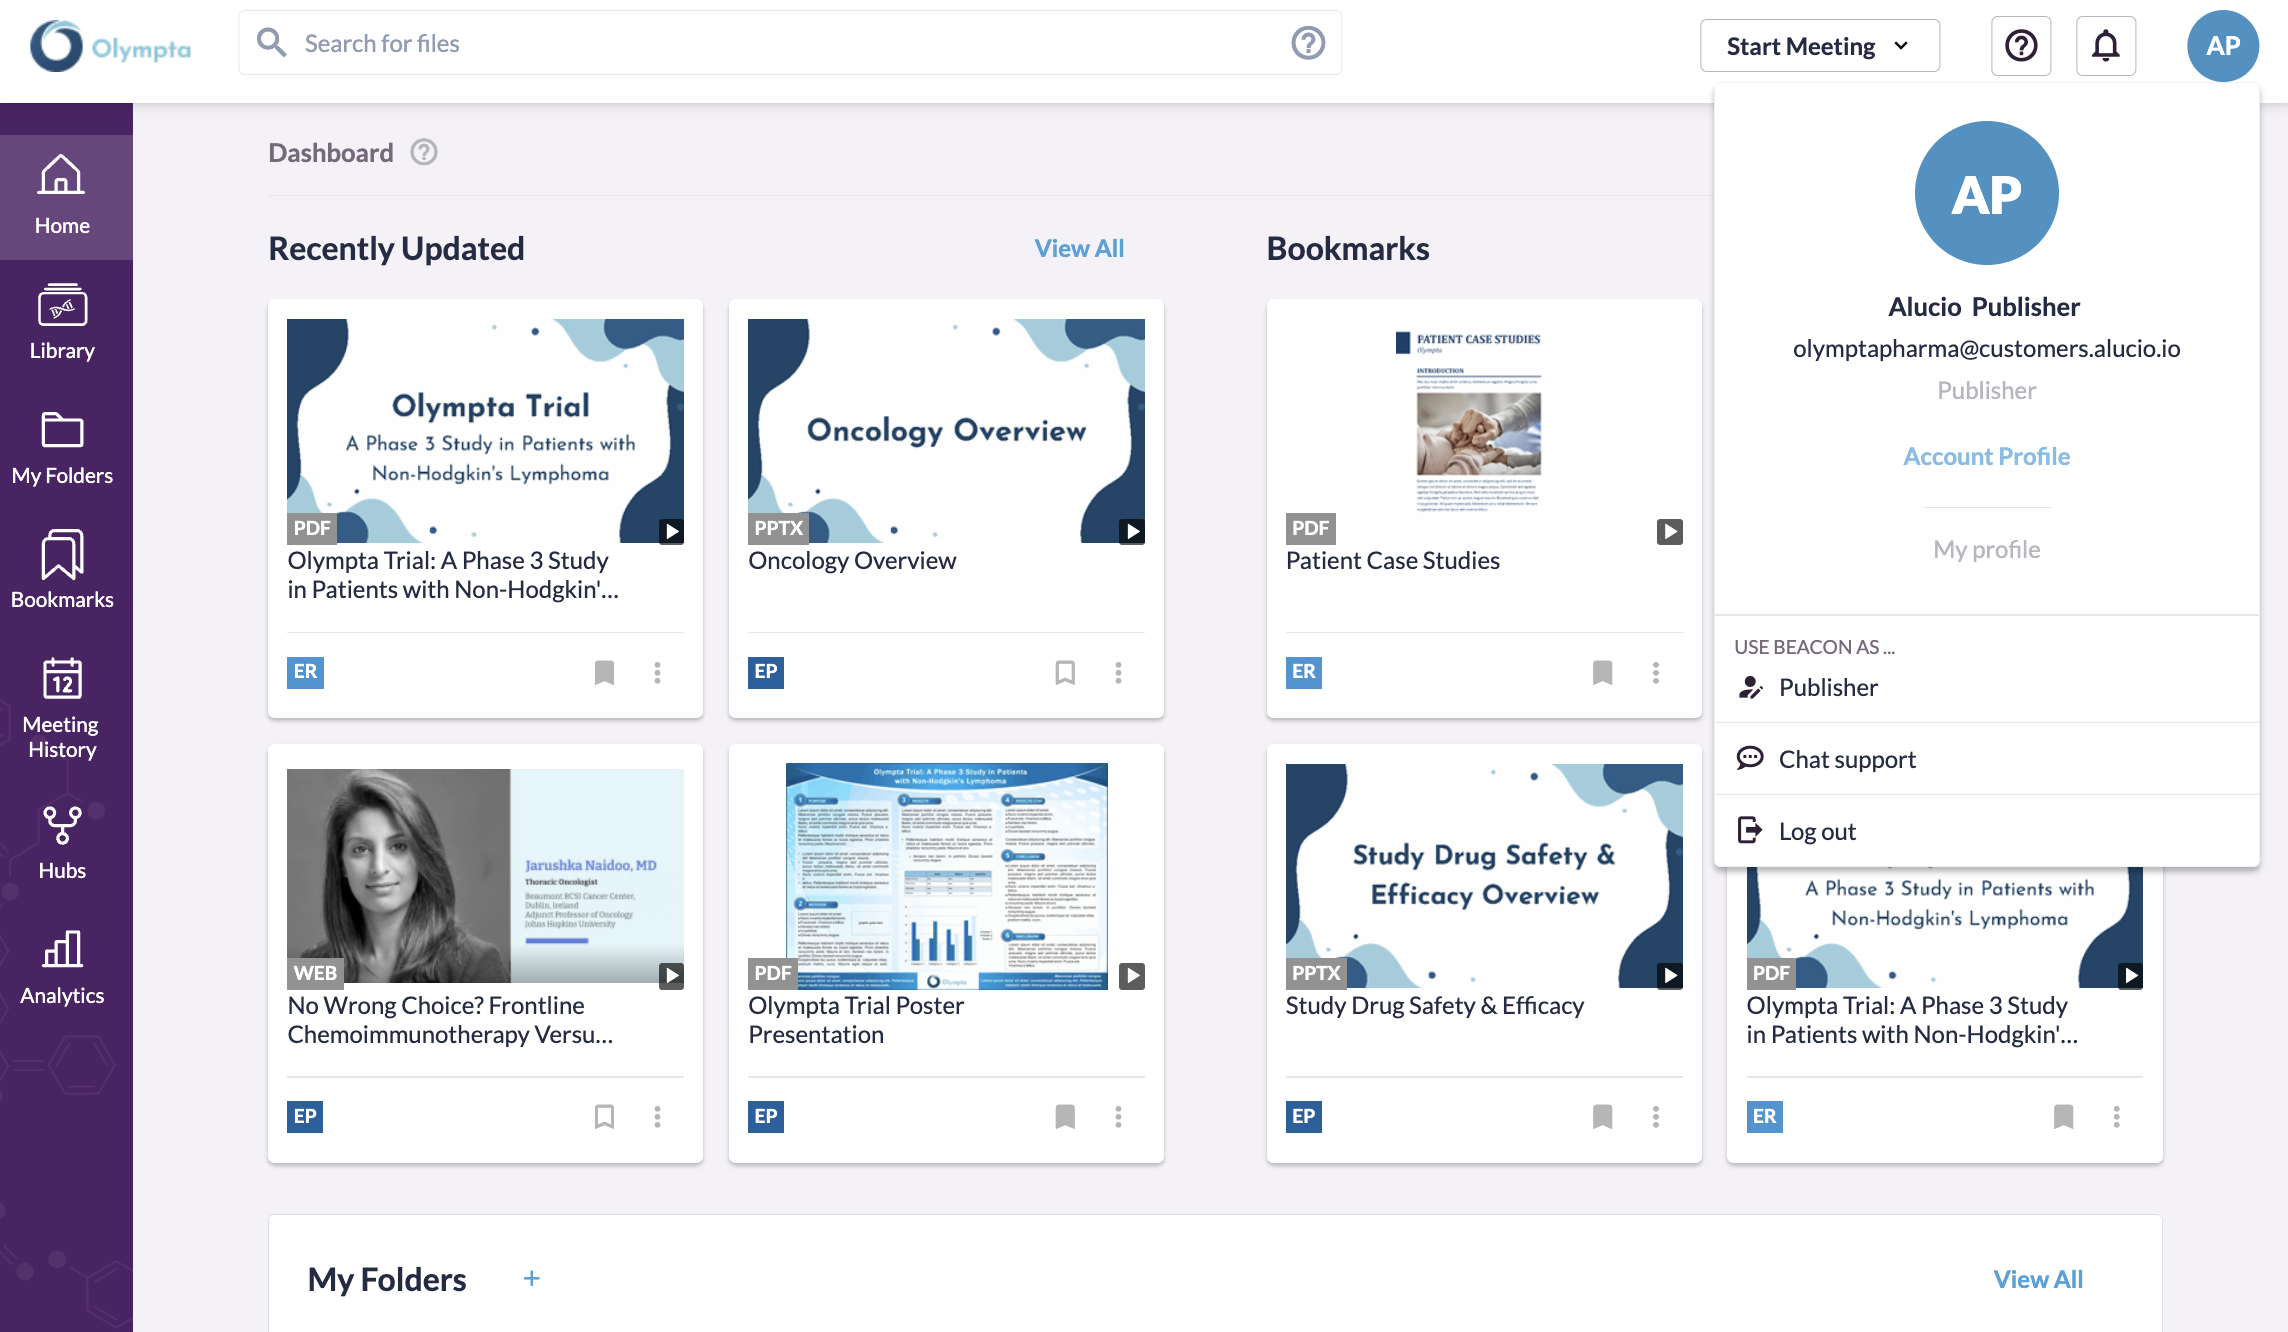Open the Library sidebar section
2288x1332 pixels.
click(62, 322)
